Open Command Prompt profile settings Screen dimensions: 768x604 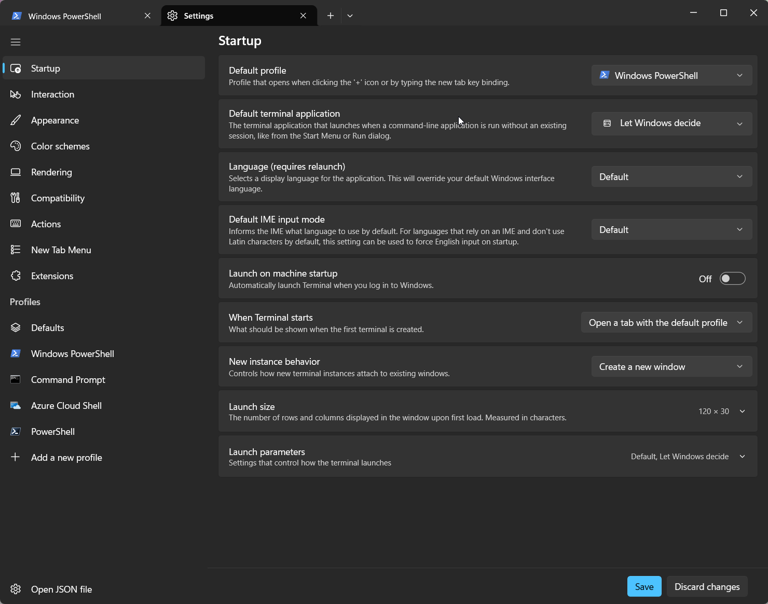point(104,380)
